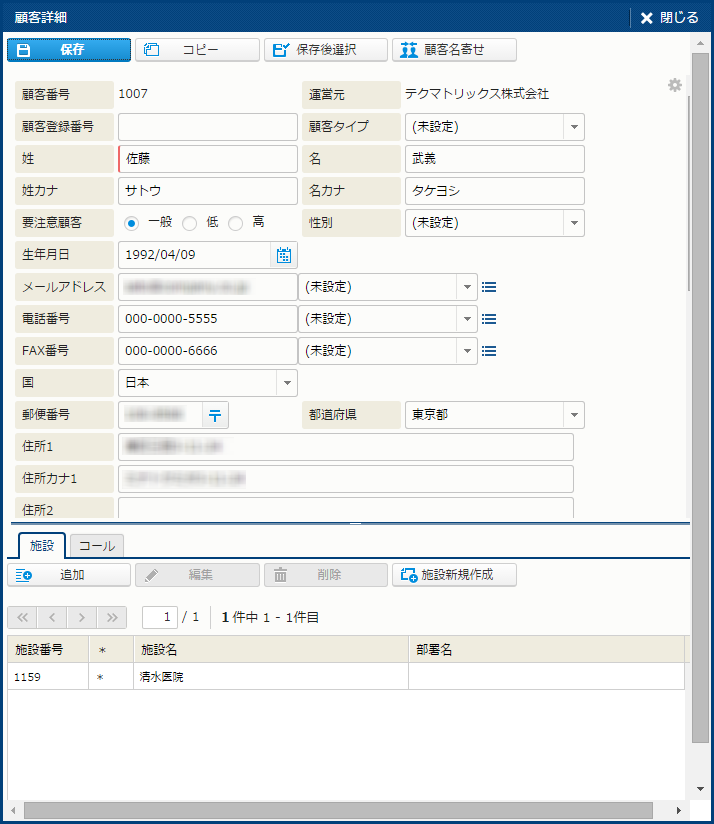Open the FAX number list icon
The width and height of the screenshot is (714, 824).
(x=489, y=351)
